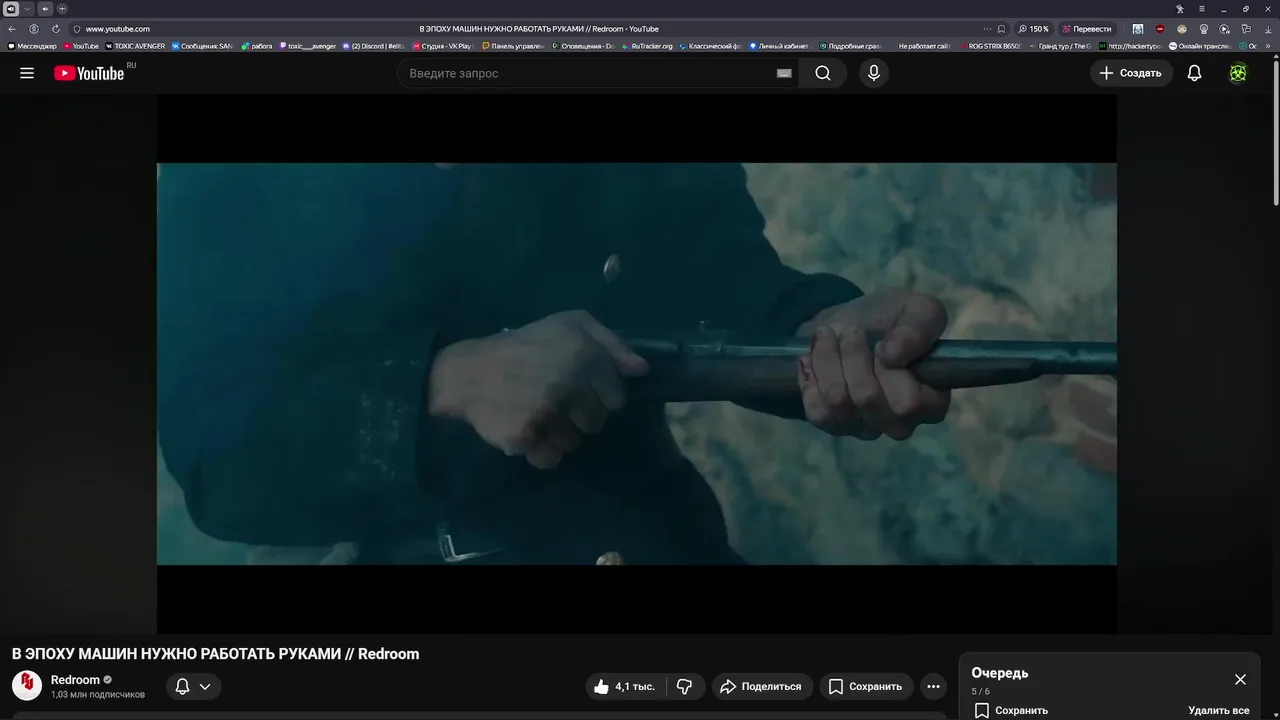
Task: Open the 'ROG STRIX B650' bookmark
Action: pos(991,46)
